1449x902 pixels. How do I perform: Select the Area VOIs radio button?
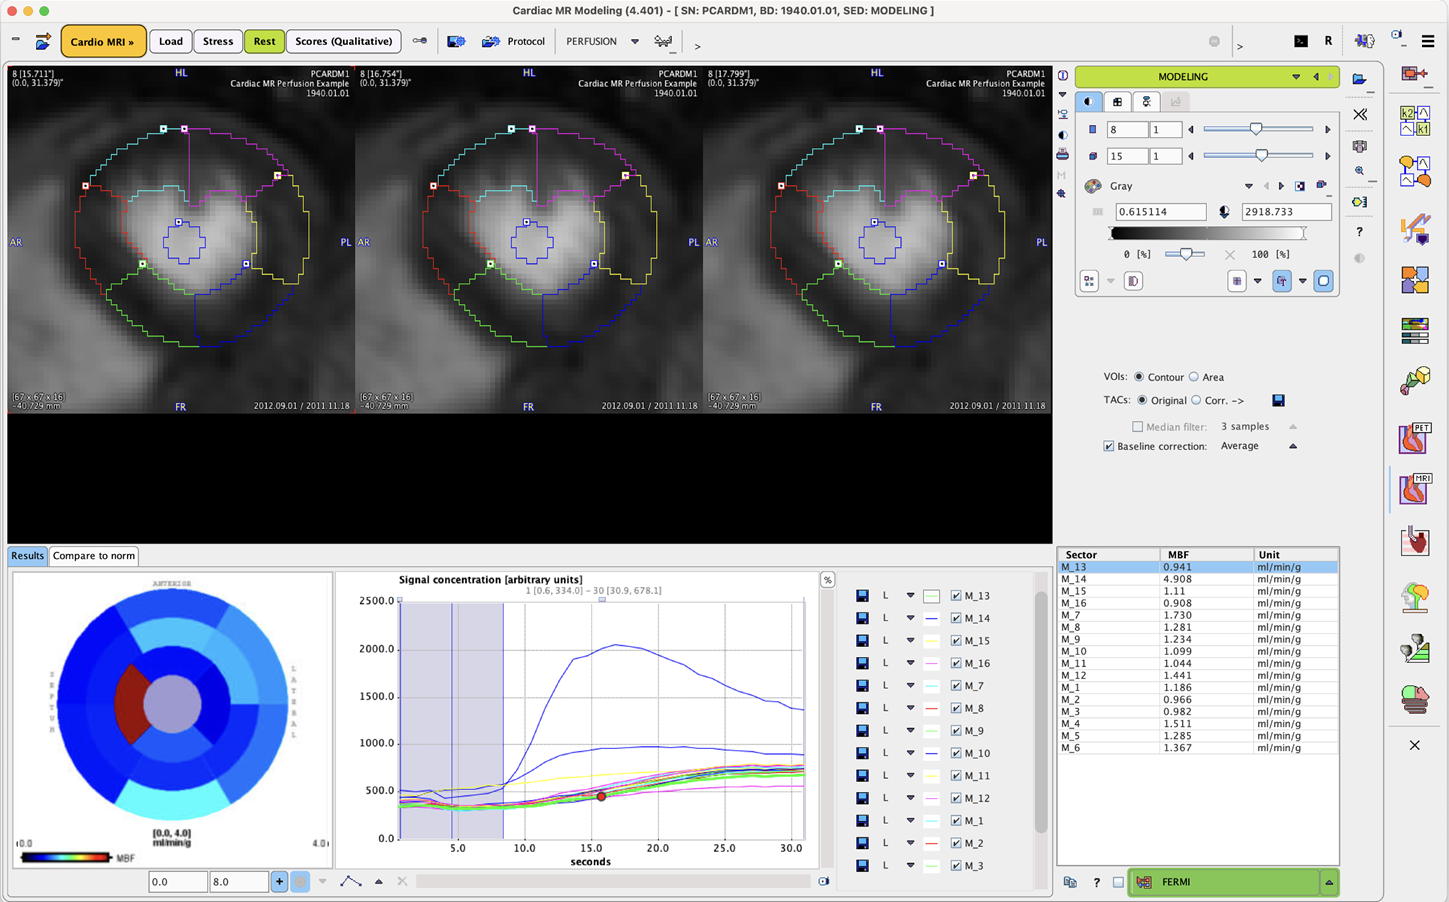coord(1194,377)
